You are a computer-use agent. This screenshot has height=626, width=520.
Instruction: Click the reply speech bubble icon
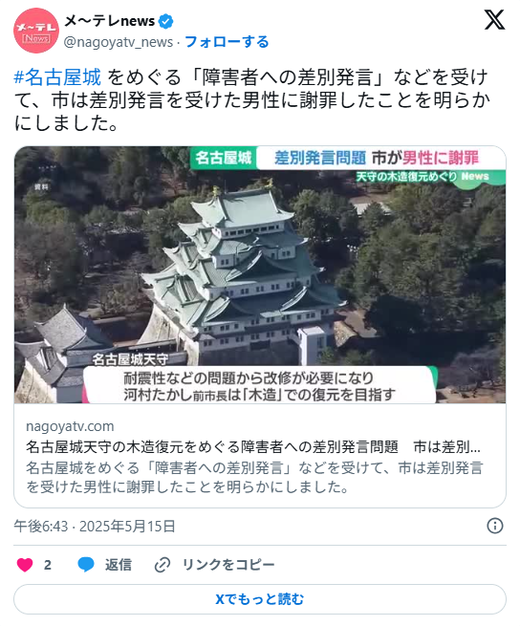(x=85, y=565)
